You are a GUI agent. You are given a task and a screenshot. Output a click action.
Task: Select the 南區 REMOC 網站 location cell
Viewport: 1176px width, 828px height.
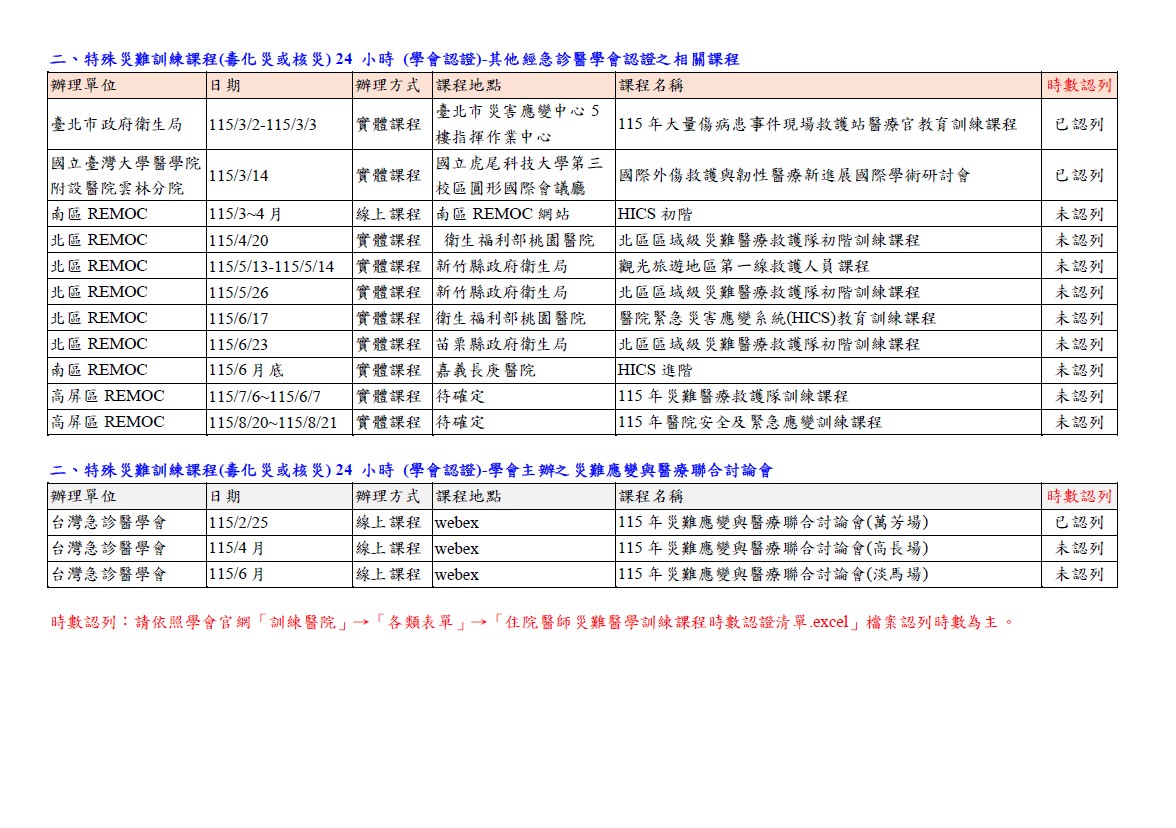489,214
